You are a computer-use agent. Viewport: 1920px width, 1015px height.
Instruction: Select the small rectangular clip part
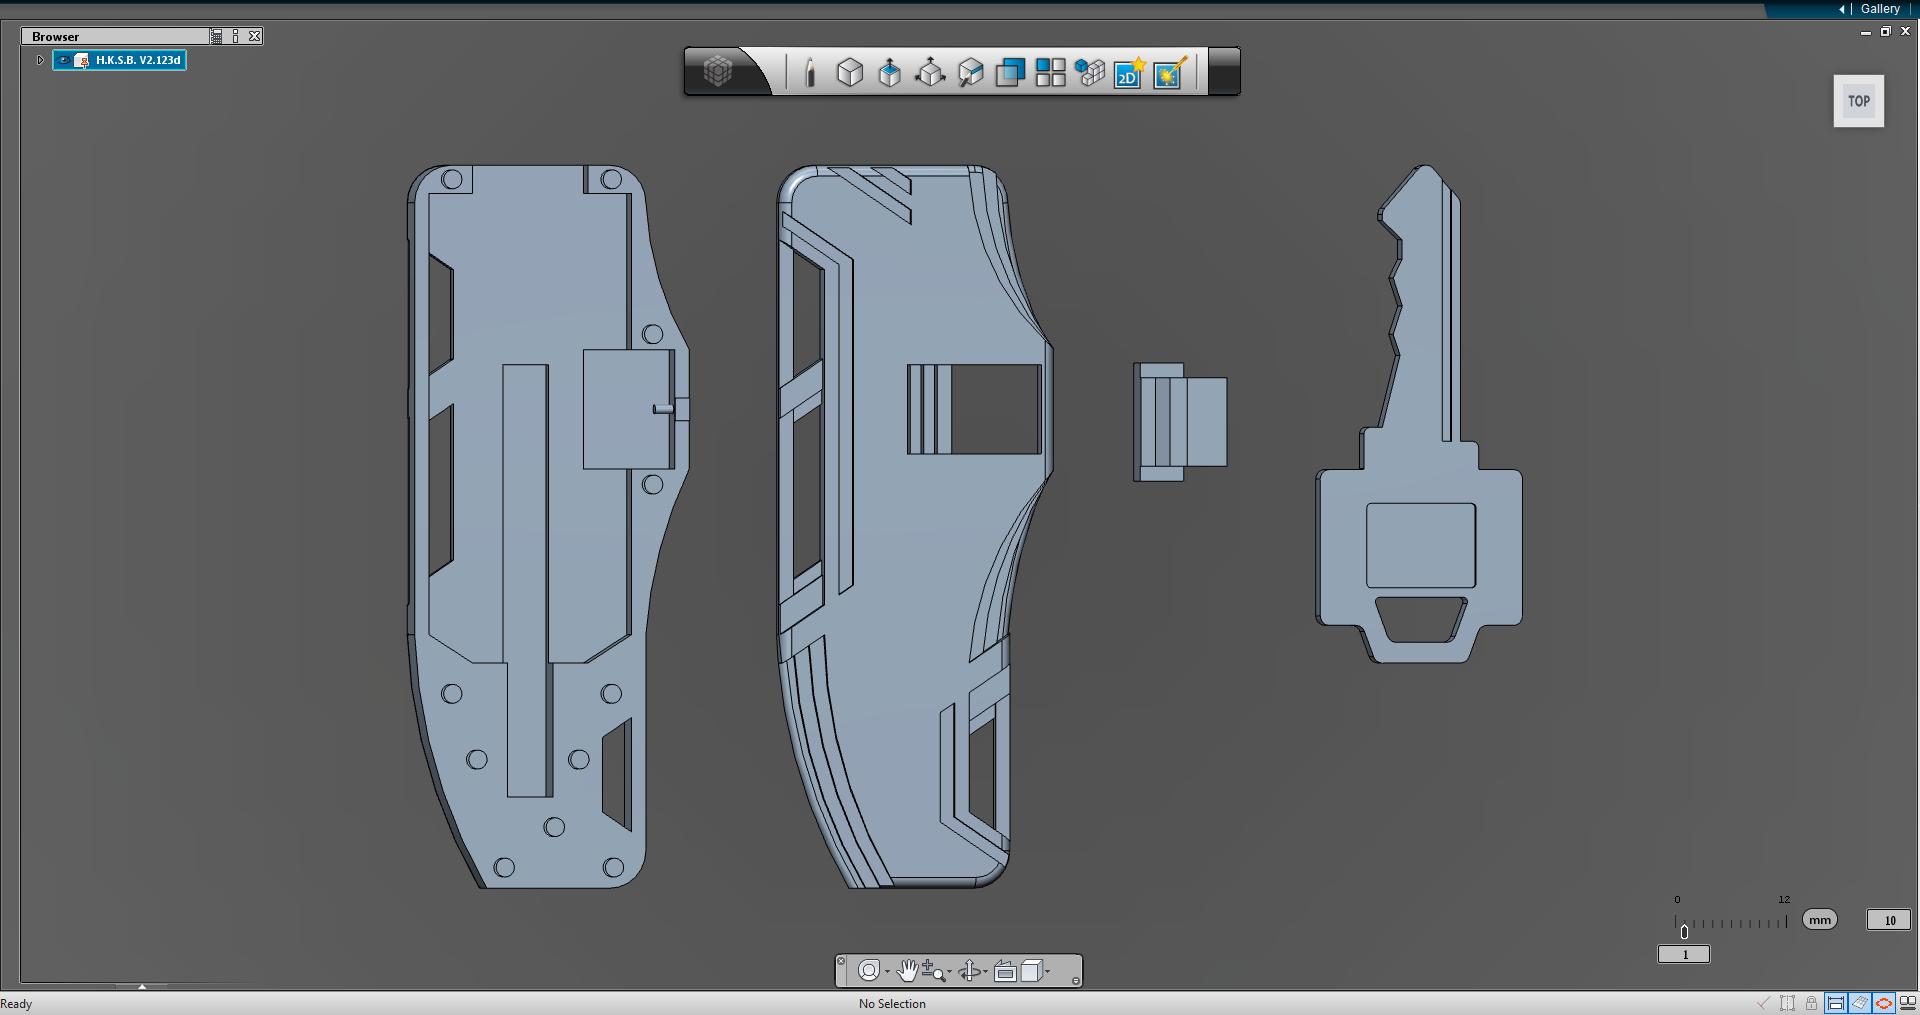tap(1180, 422)
